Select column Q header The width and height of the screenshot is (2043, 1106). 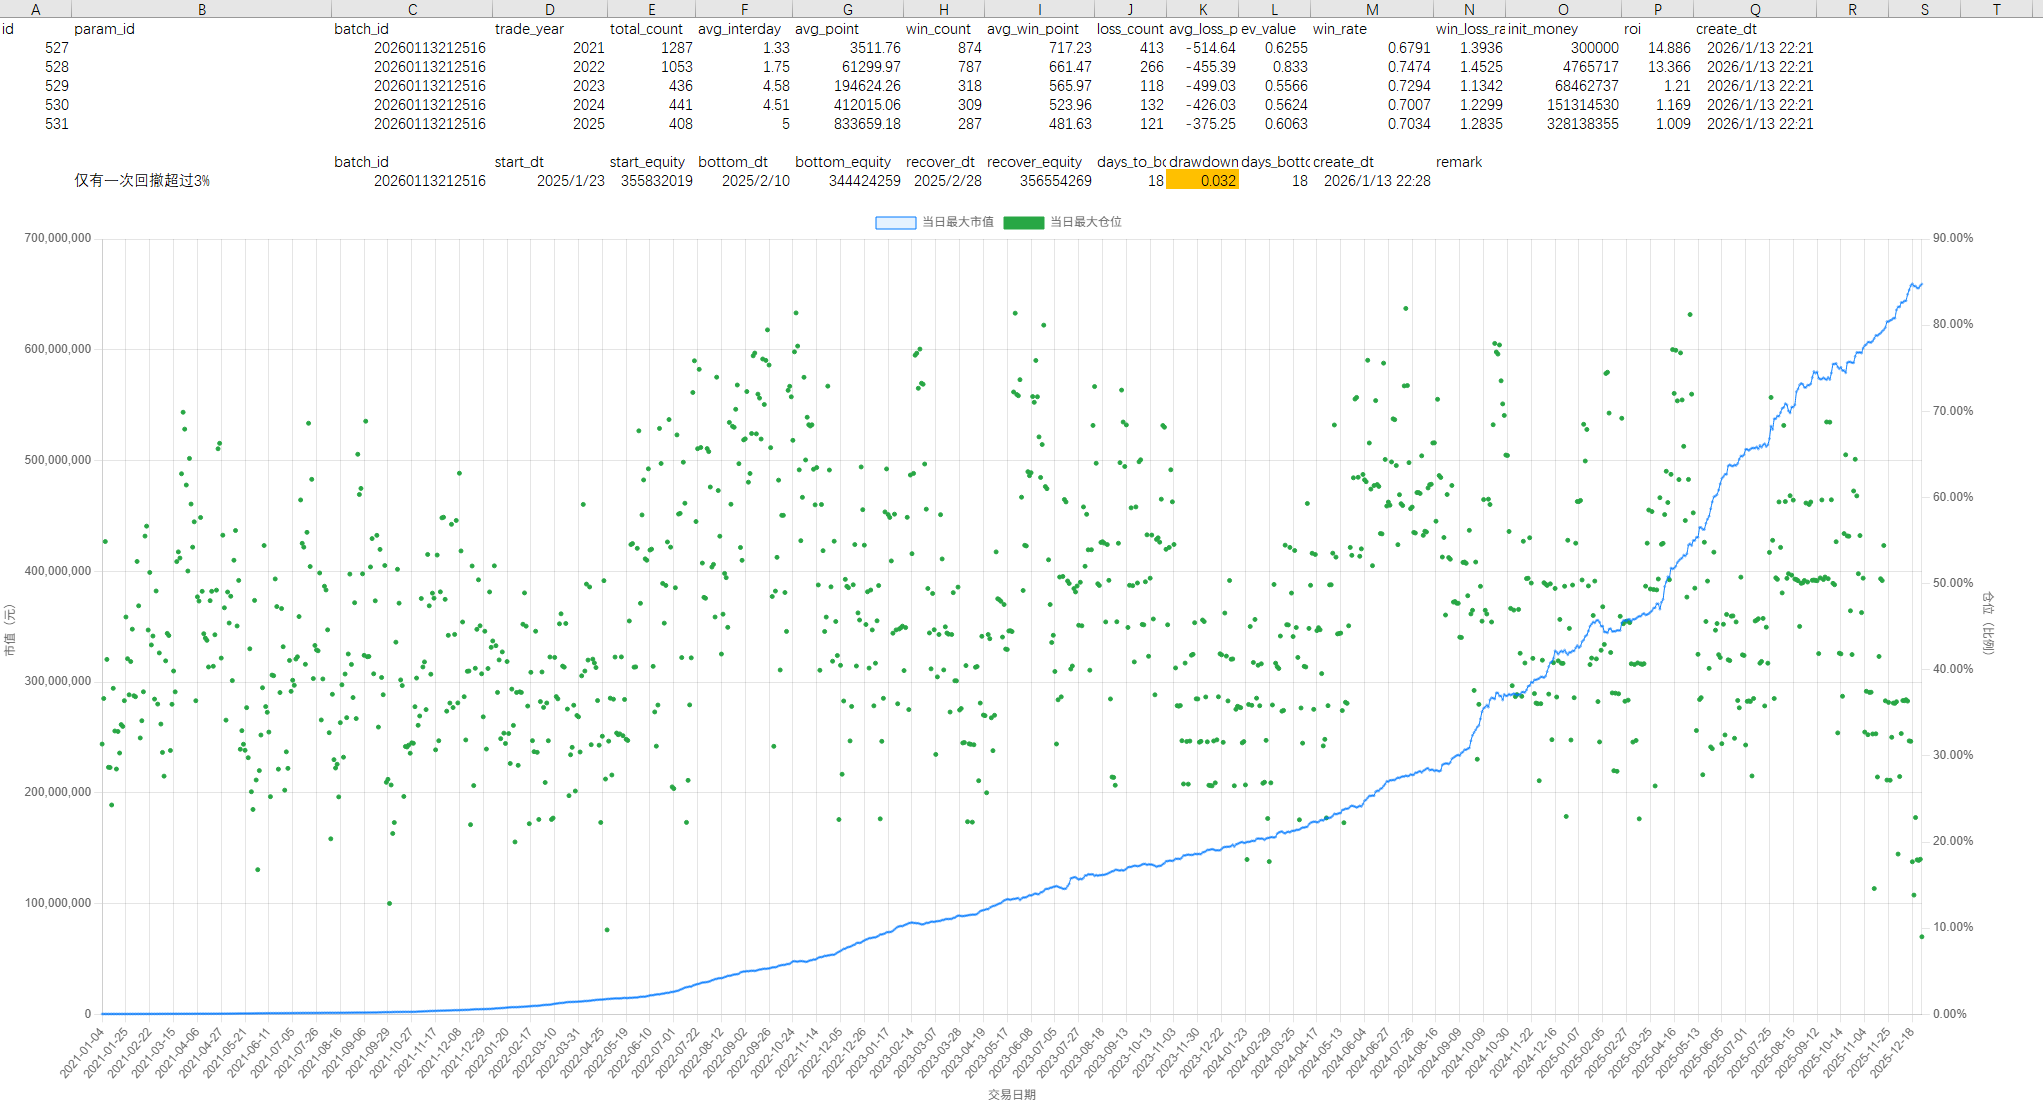(x=1754, y=9)
